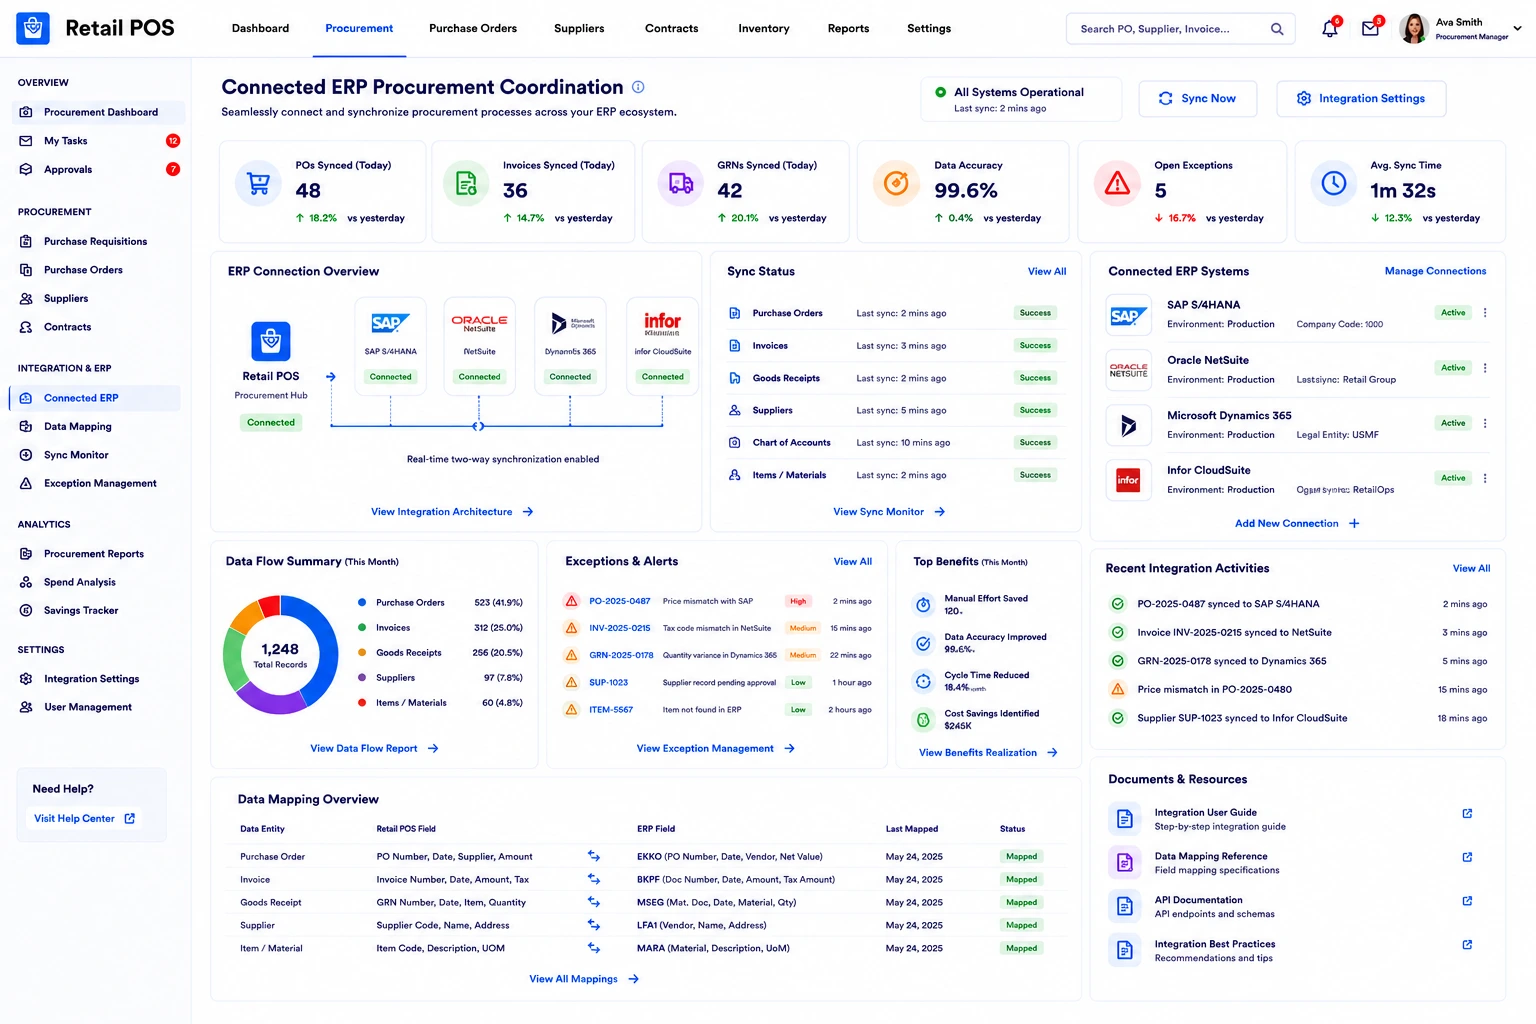Open the Reports top tab
The height and width of the screenshot is (1024, 1536).
848,28
